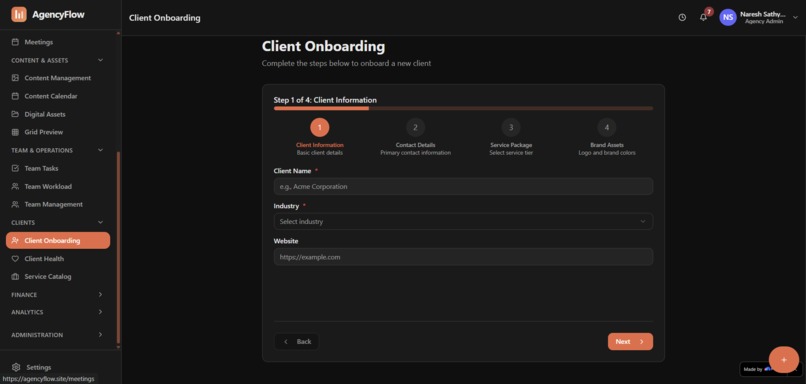The height and width of the screenshot is (384, 806).
Task: Click the Client Onboarding user-plus icon
Action: click(x=15, y=241)
